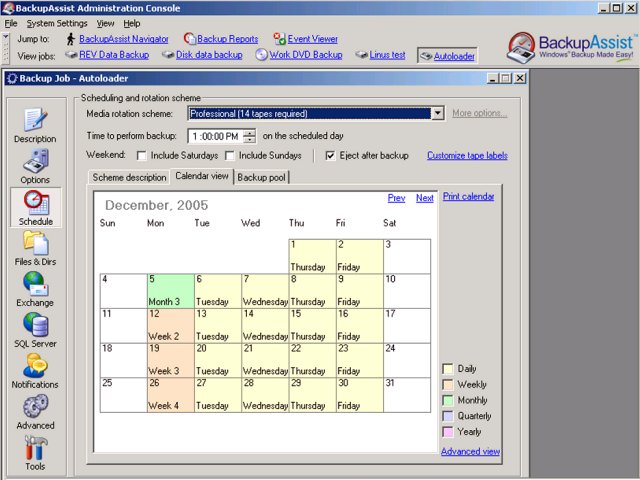
Task: Open REV Data Backup job link
Action: [x=114, y=54]
